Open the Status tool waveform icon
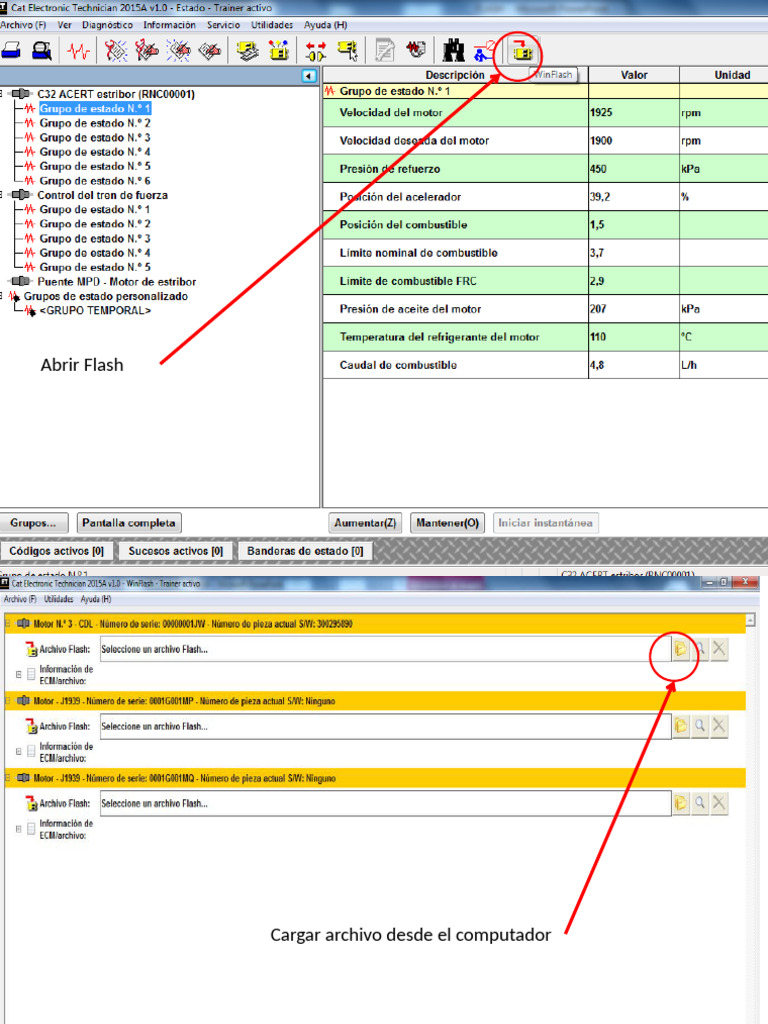 coord(78,50)
